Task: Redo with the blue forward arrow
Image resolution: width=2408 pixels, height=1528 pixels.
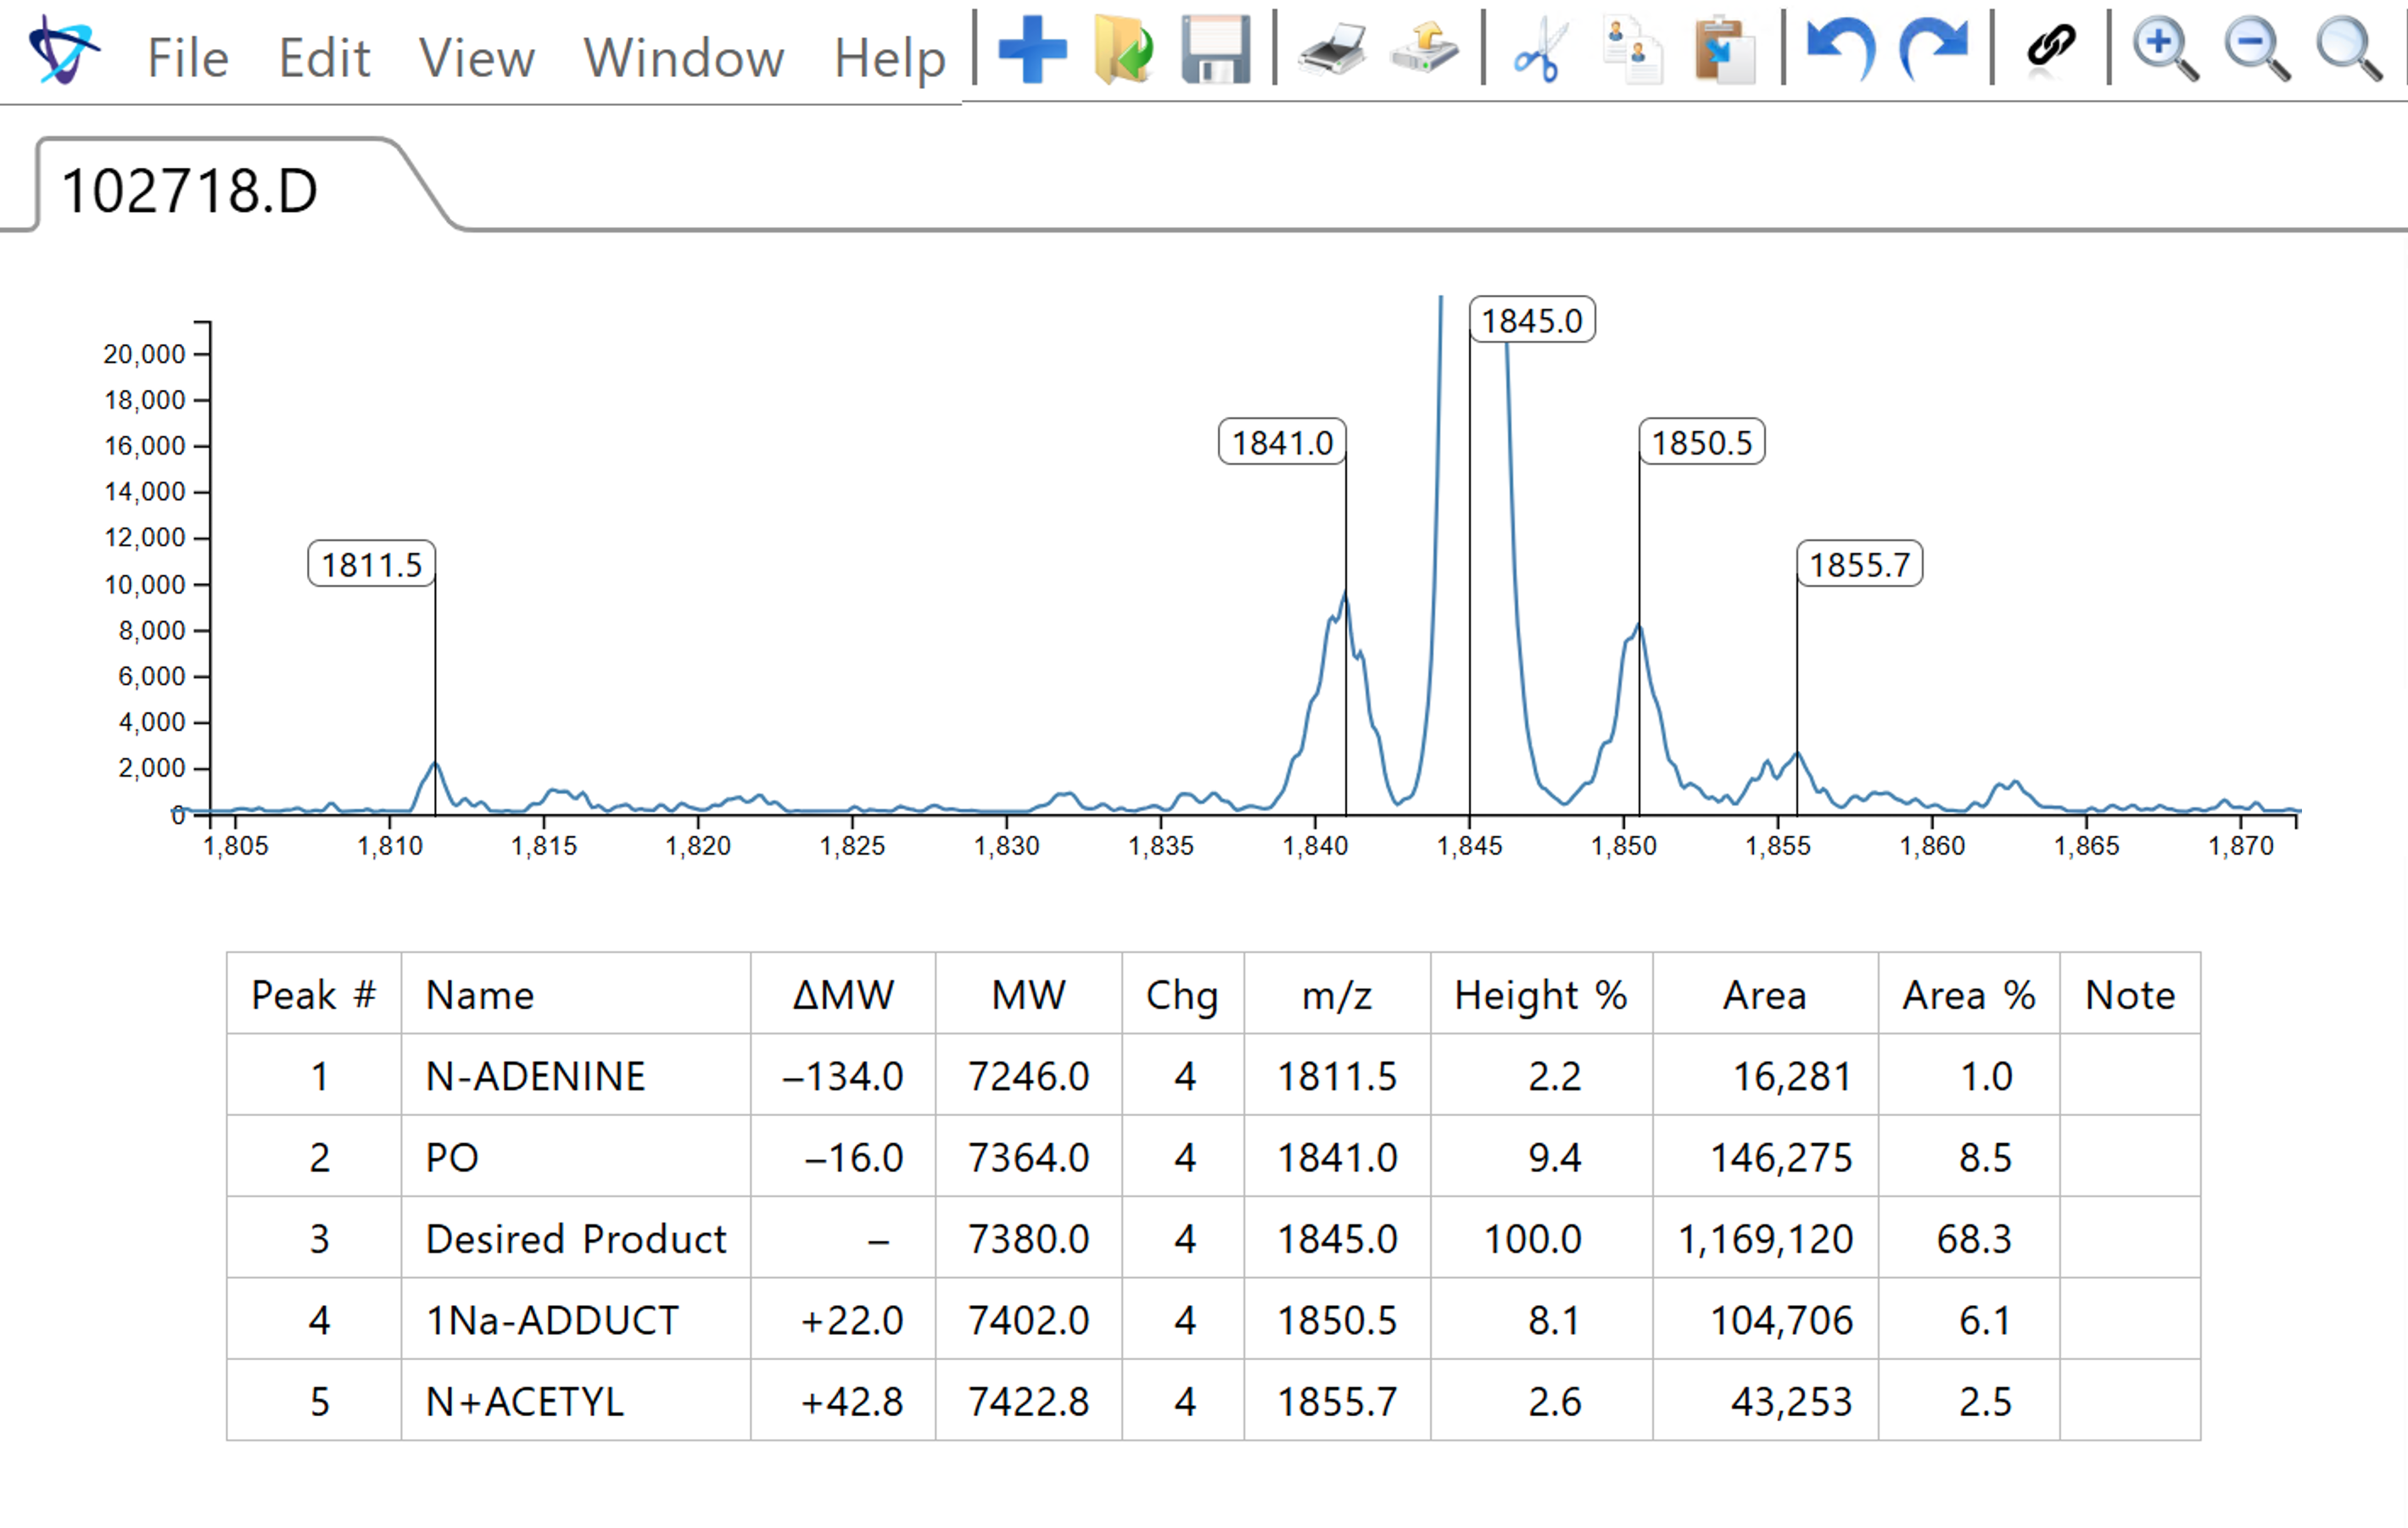Action: pos(1934,50)
